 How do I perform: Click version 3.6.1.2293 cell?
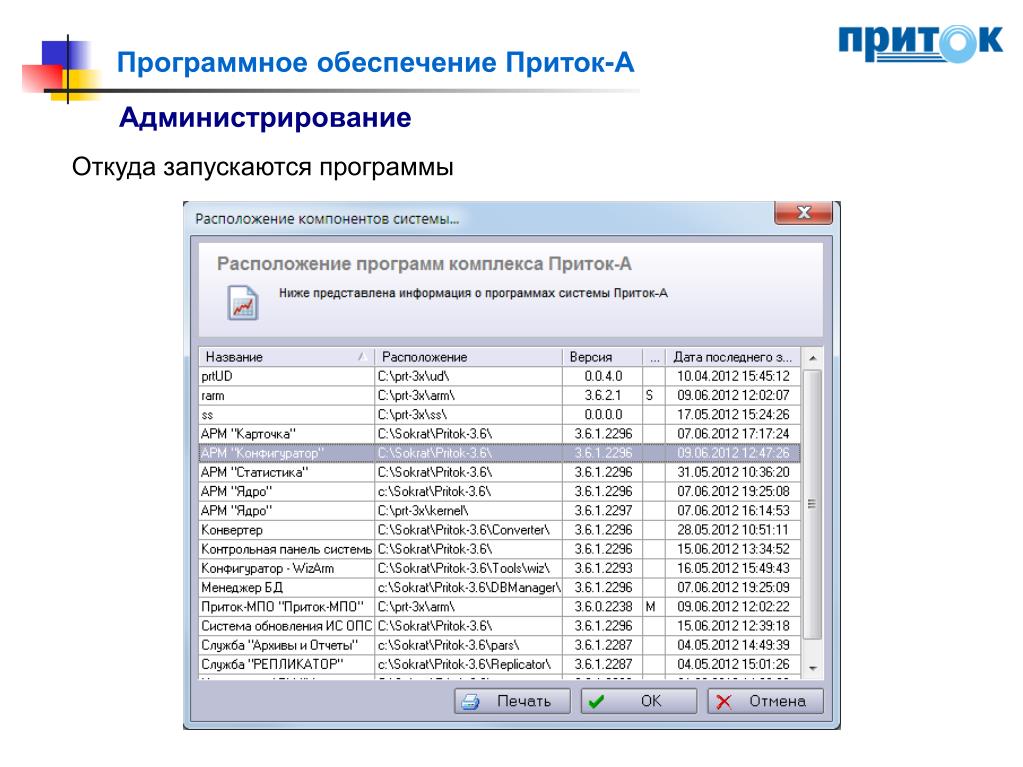tap(603, 568)
